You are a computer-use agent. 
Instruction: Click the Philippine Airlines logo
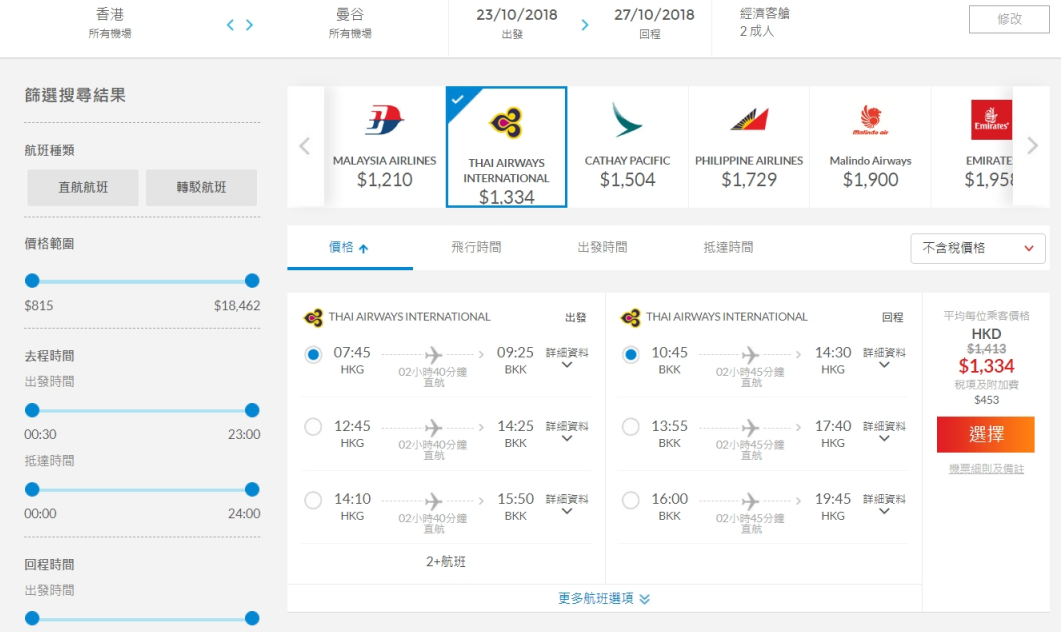(749, 119)
